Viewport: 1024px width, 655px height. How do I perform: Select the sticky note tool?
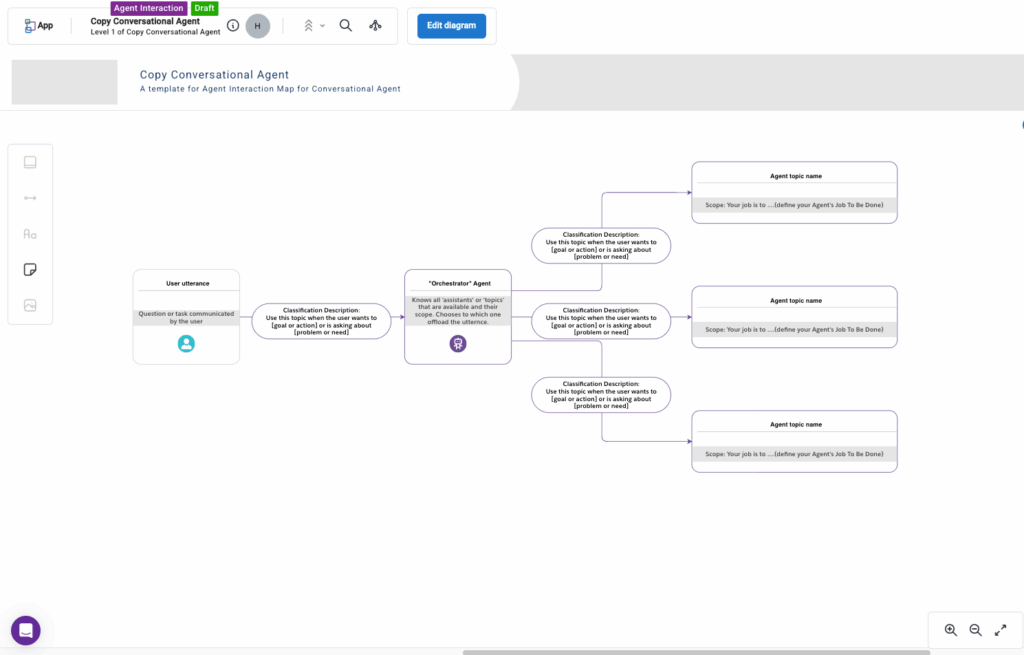point(30,270)
